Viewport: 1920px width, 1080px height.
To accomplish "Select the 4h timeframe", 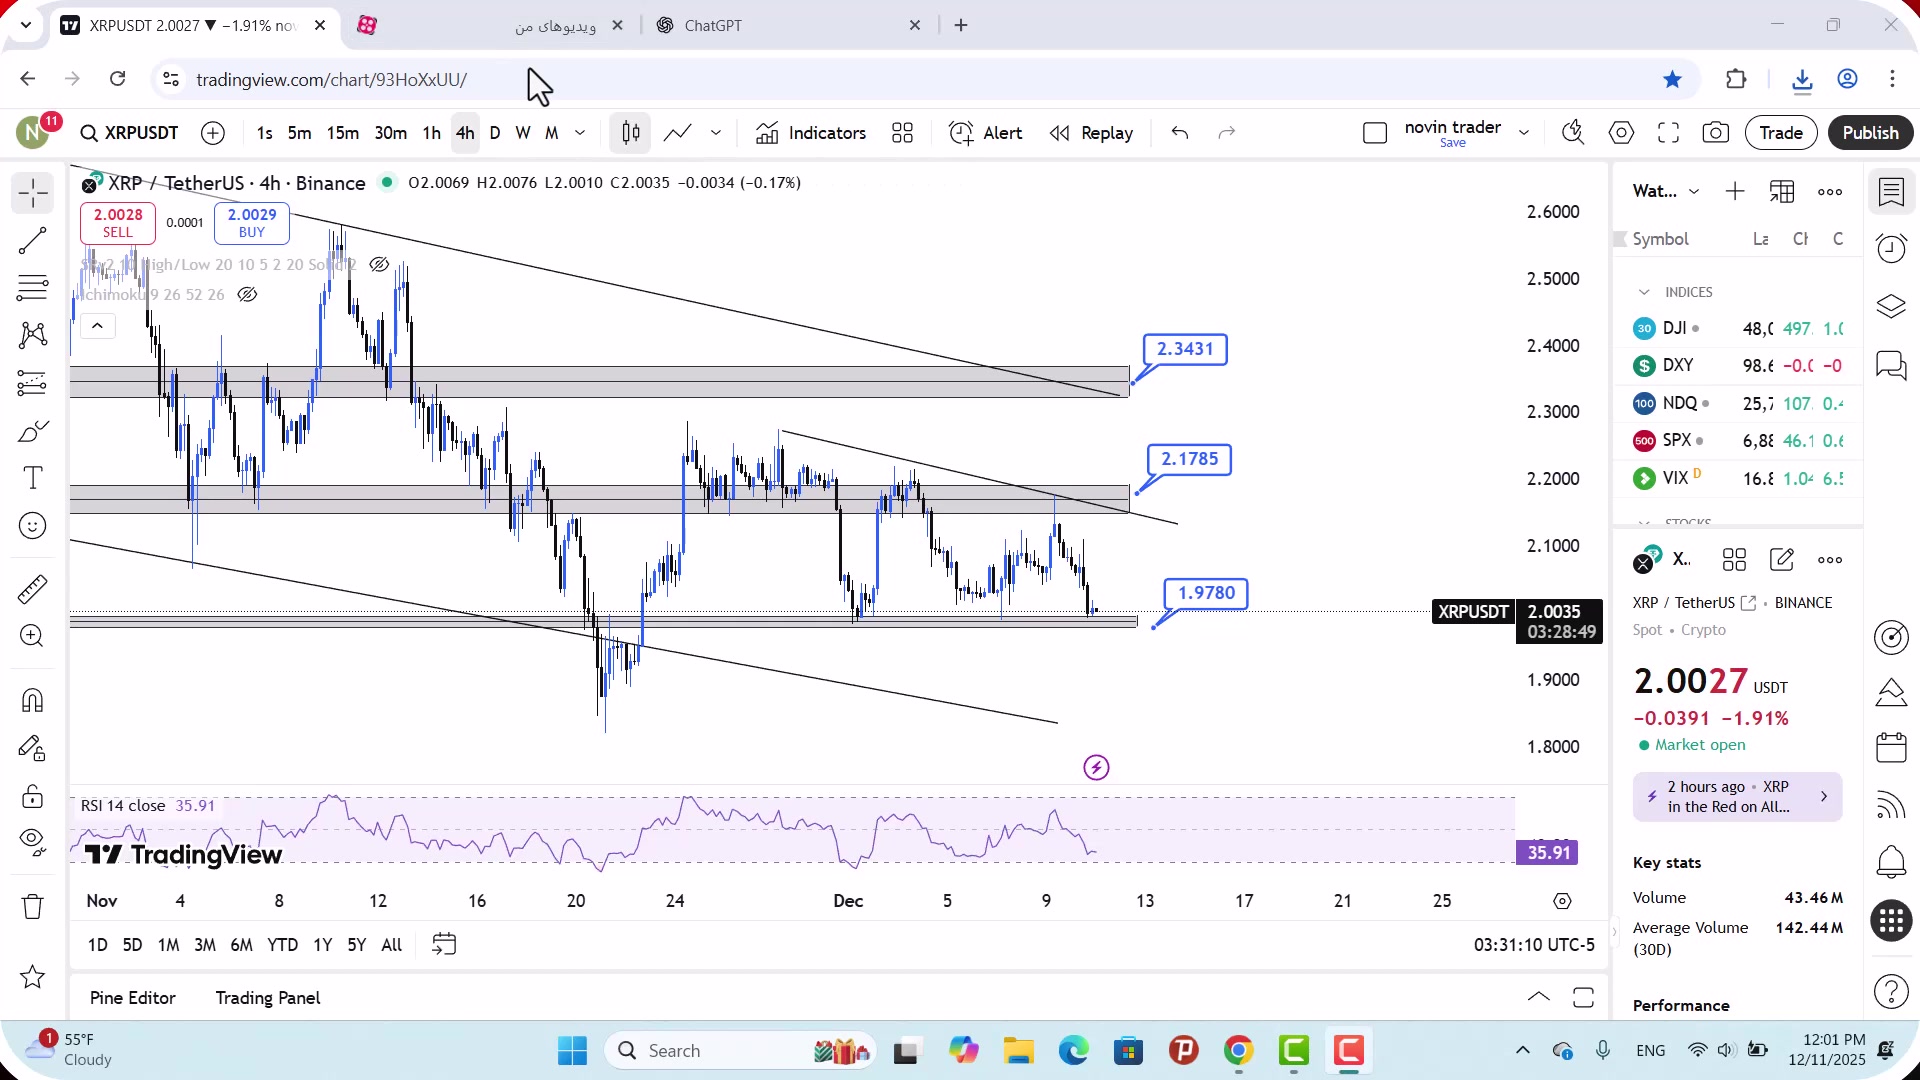I will click(465, 133).
